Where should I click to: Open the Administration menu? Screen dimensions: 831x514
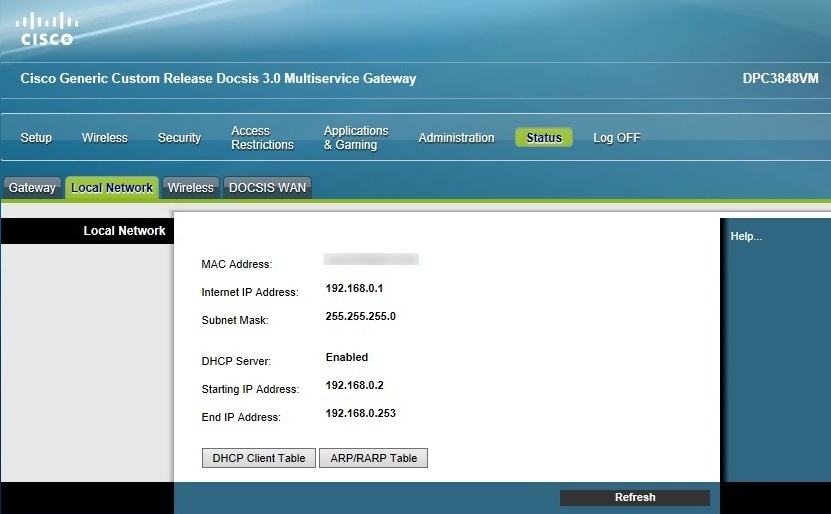click(456, 138)
